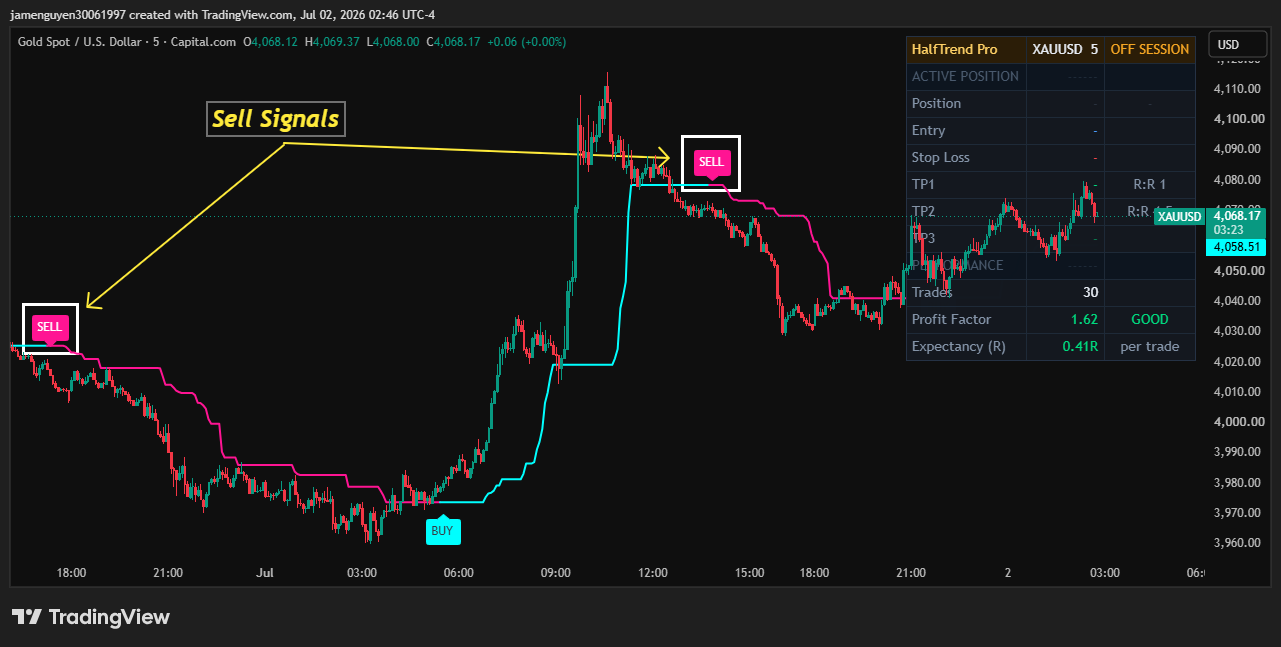This screenshot has width=1281, height=647.
Task: Click the 3,960.00 price axis label
Action: [1239, 543]
